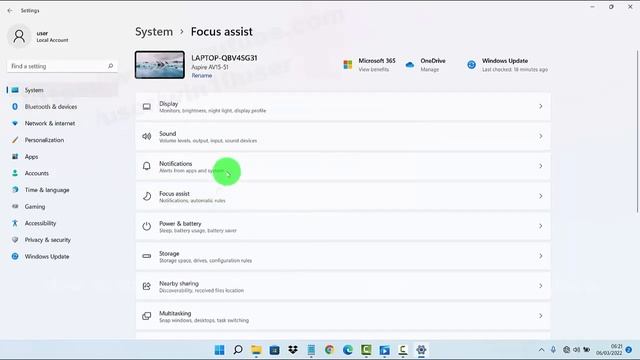Launch Google Chrome from the taskbar
The width and height of the screenshot is (640, 360).
coord(329,350)
